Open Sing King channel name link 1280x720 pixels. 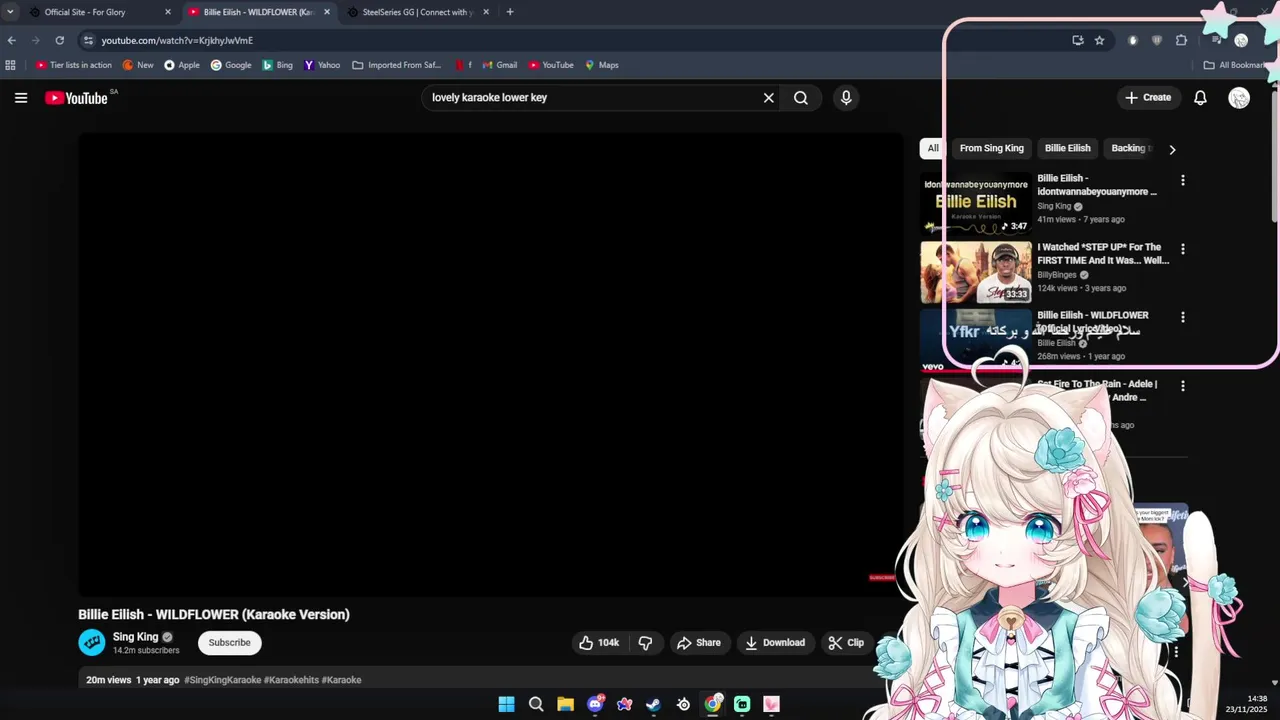tap(135, 637)
